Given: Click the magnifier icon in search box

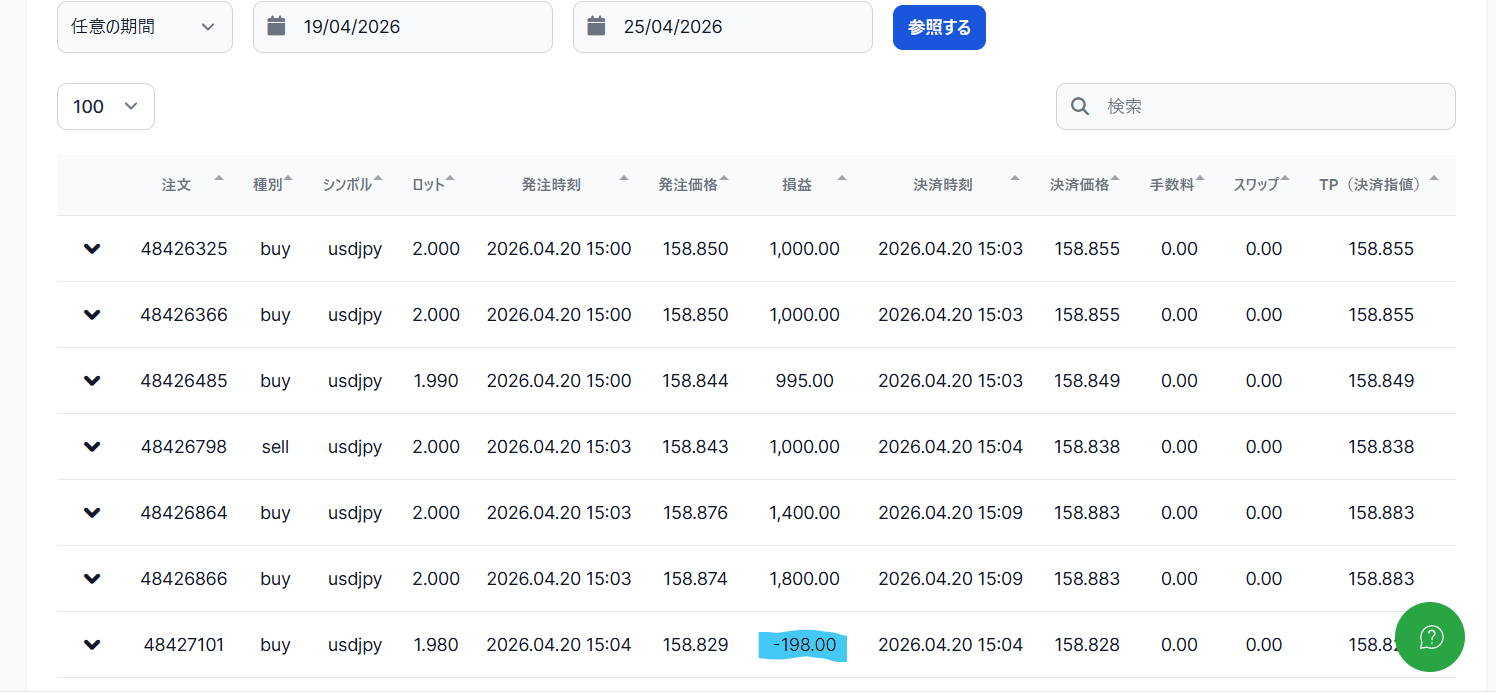Looking at the screenshot, I should pos(1080,106).
